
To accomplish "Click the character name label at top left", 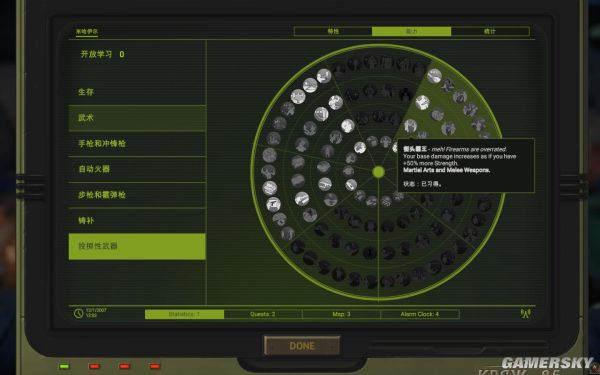I will pyautogui.click(x=87, y=32).
